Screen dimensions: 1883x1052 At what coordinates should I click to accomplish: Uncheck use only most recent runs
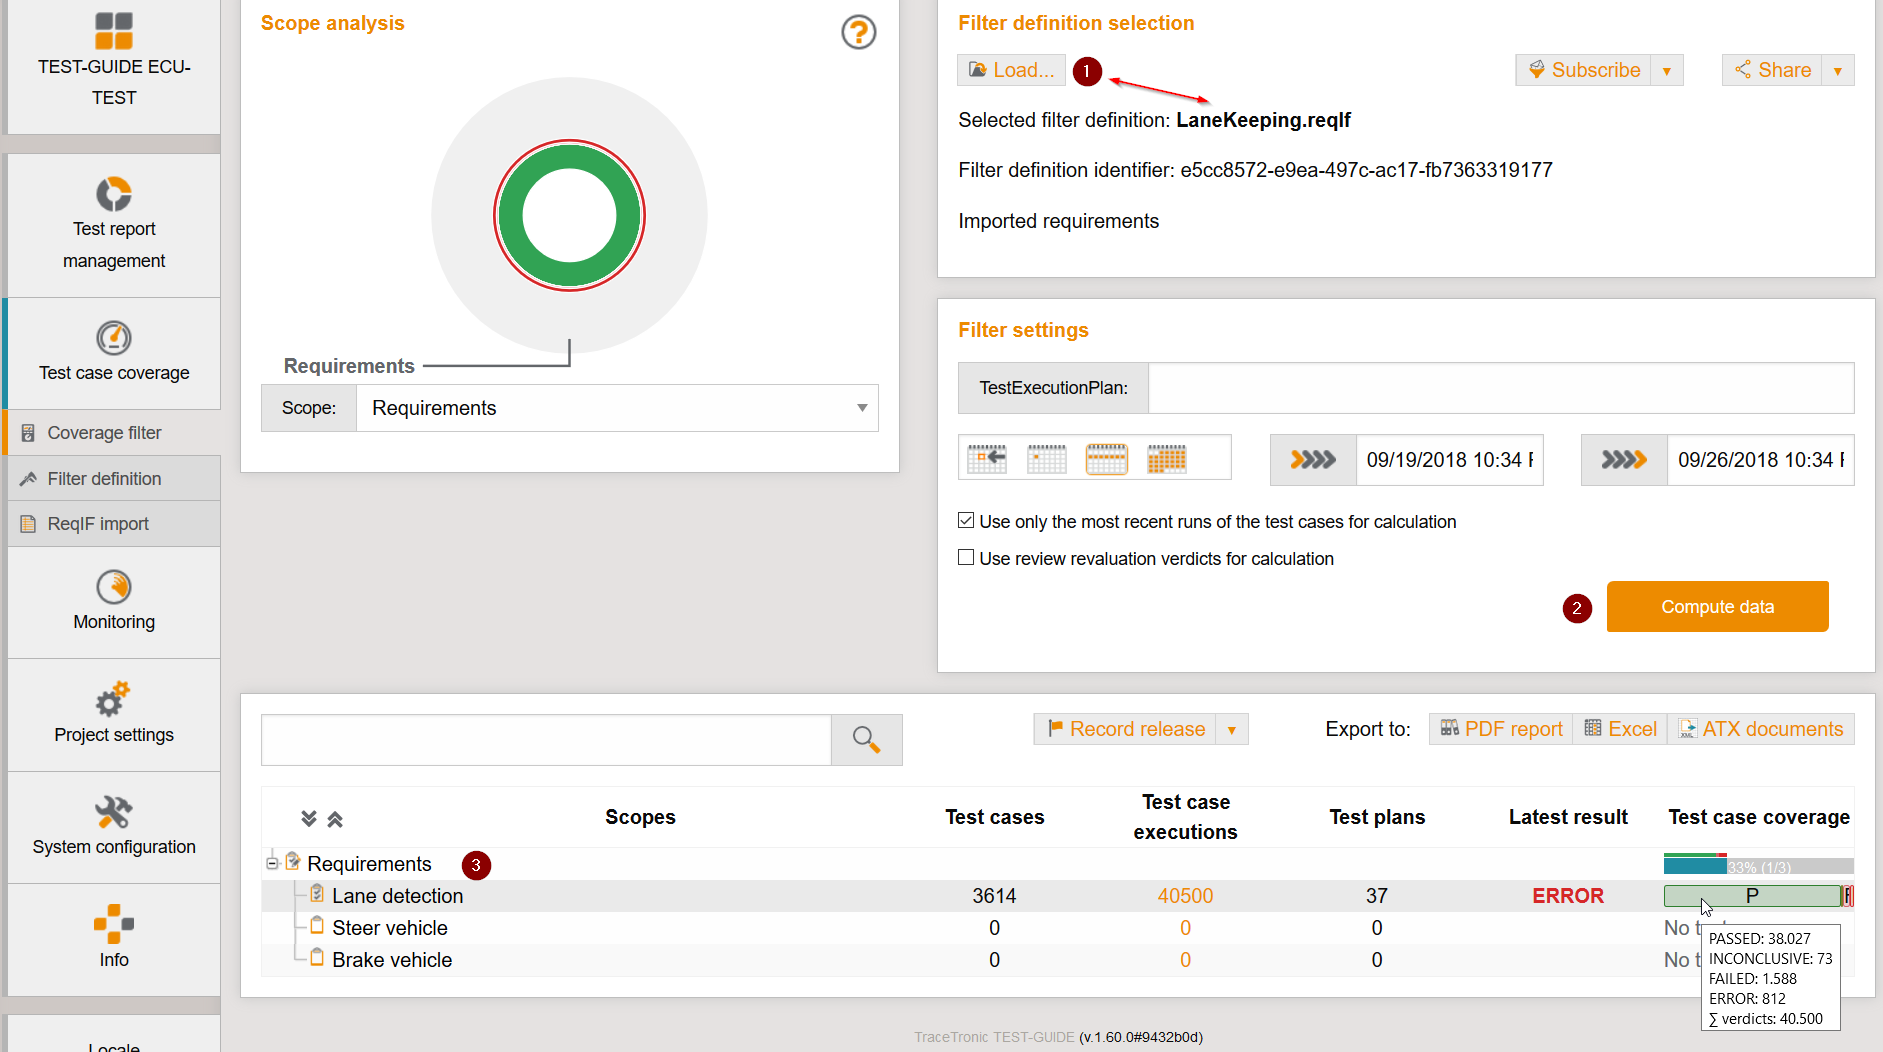966,521
